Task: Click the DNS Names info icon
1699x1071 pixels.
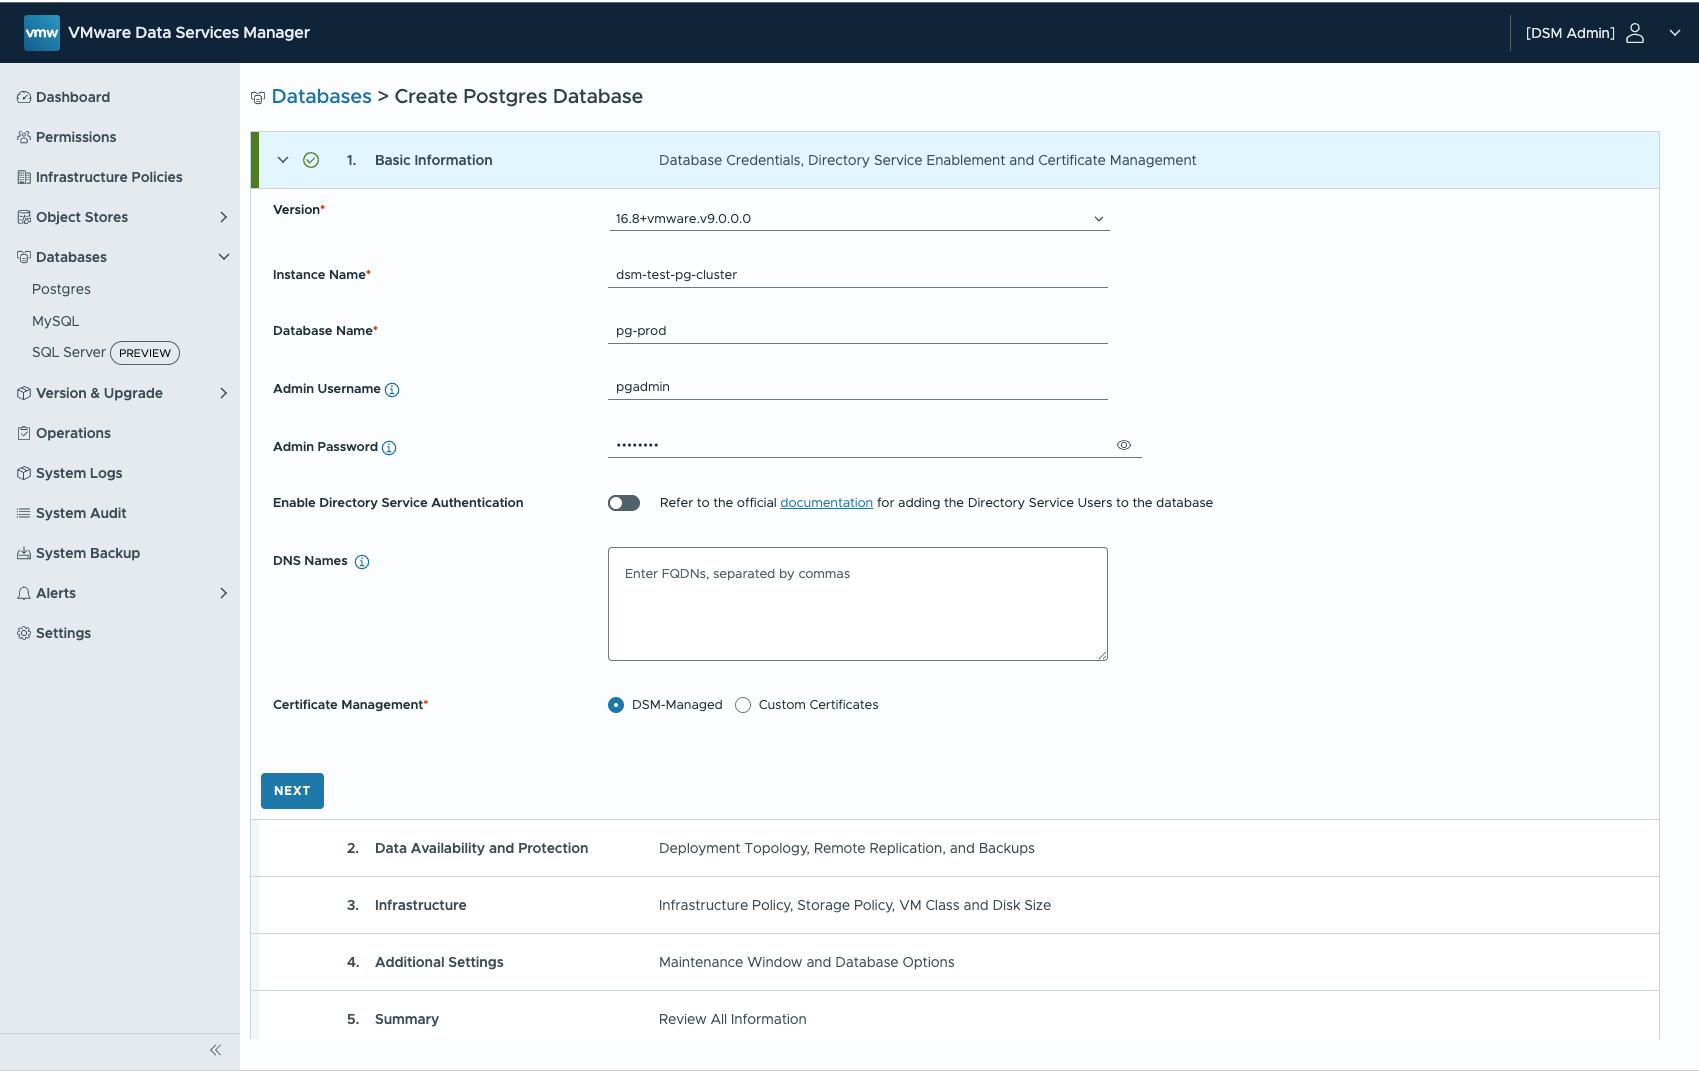Action: [362, 562]
